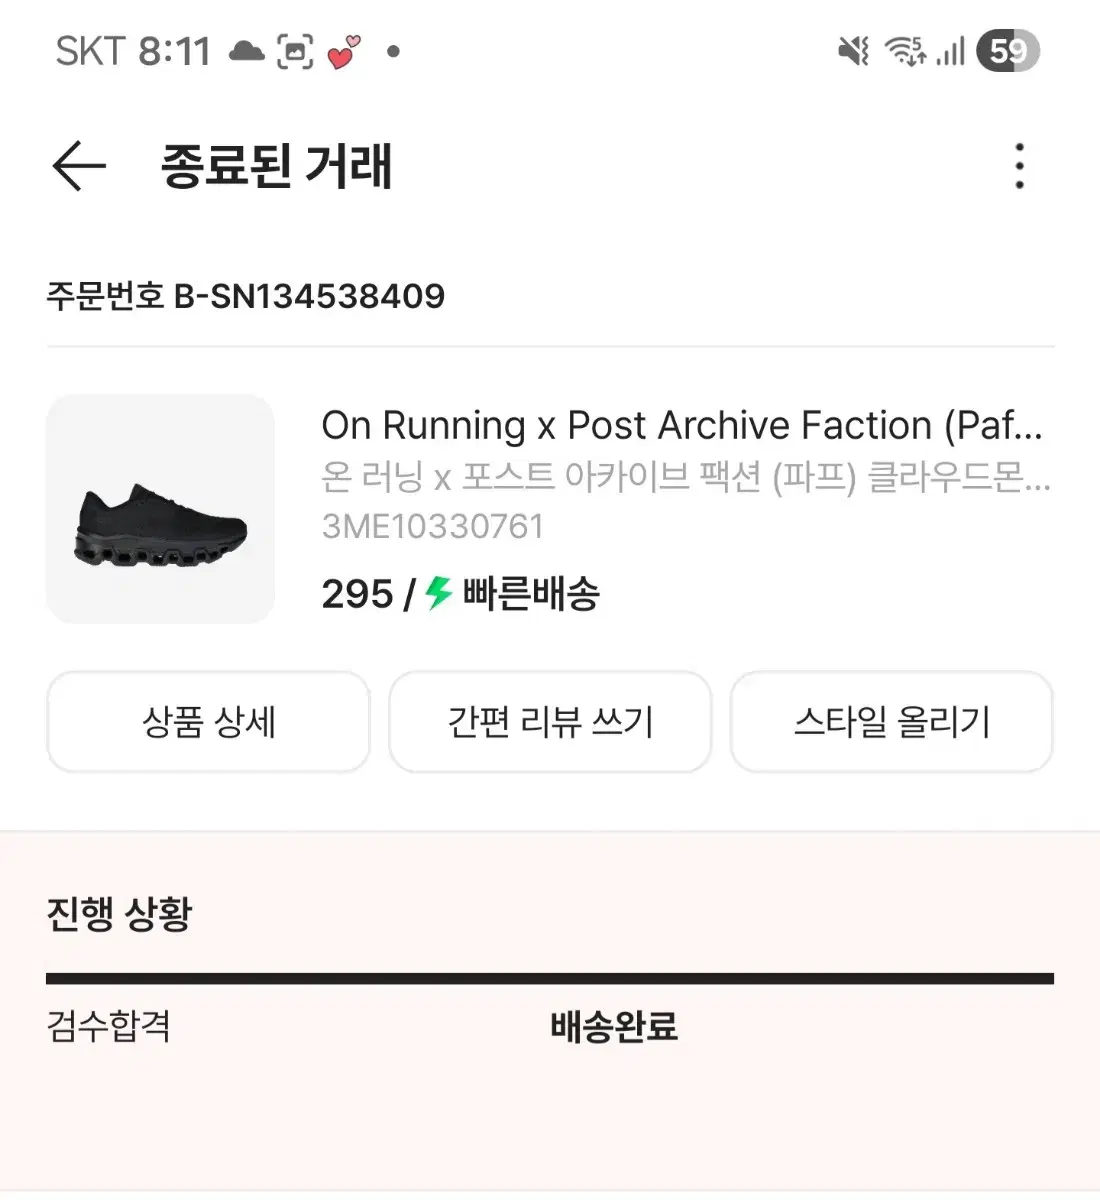Screen dimensions: 1100x1200
Task: Open the three-dot more options menu
Action: pos(1019,166)
